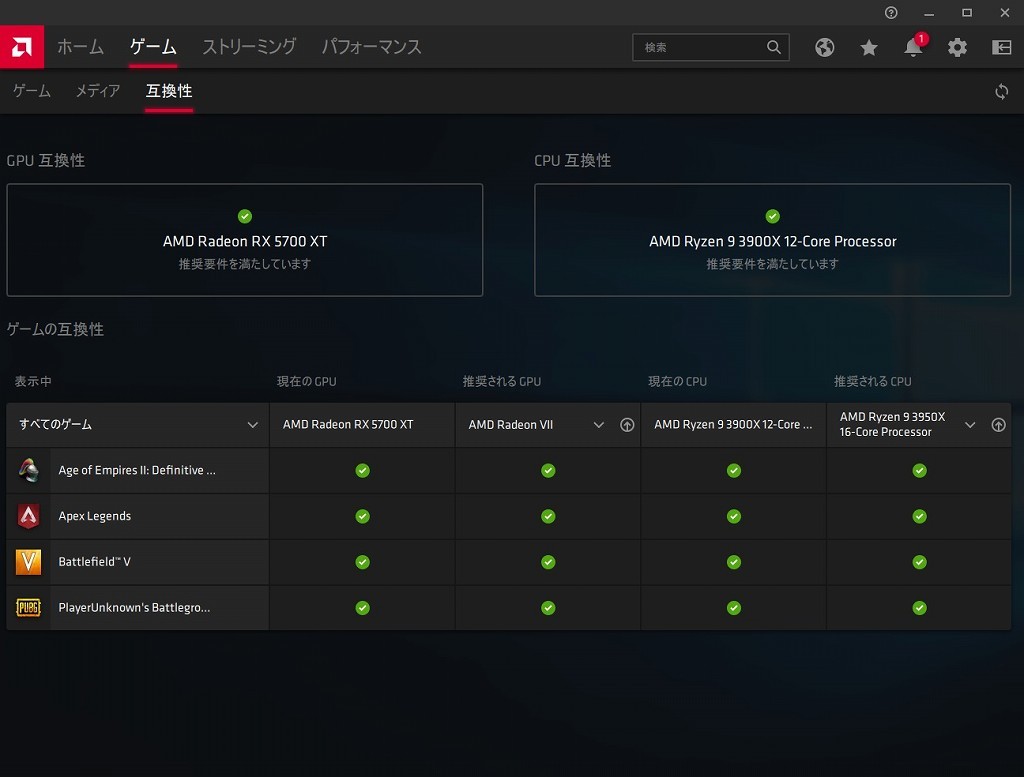
Task: Click Age of Empires recommended CPU check mark
Action: (920, 471)
